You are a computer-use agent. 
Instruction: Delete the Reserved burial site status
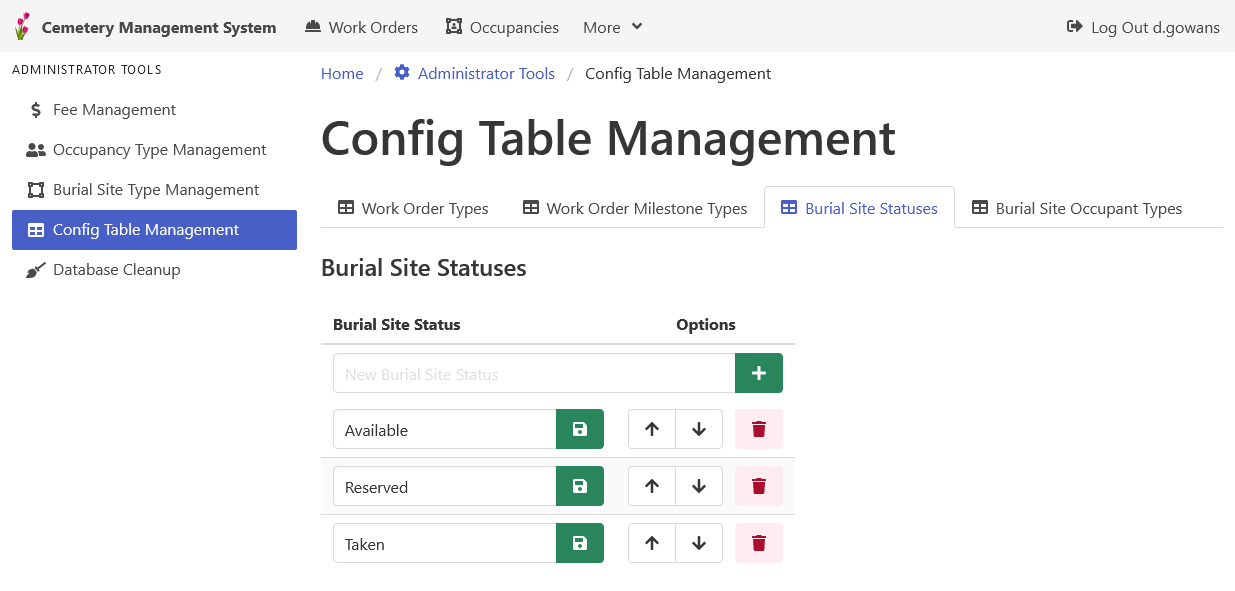point(758,486)
